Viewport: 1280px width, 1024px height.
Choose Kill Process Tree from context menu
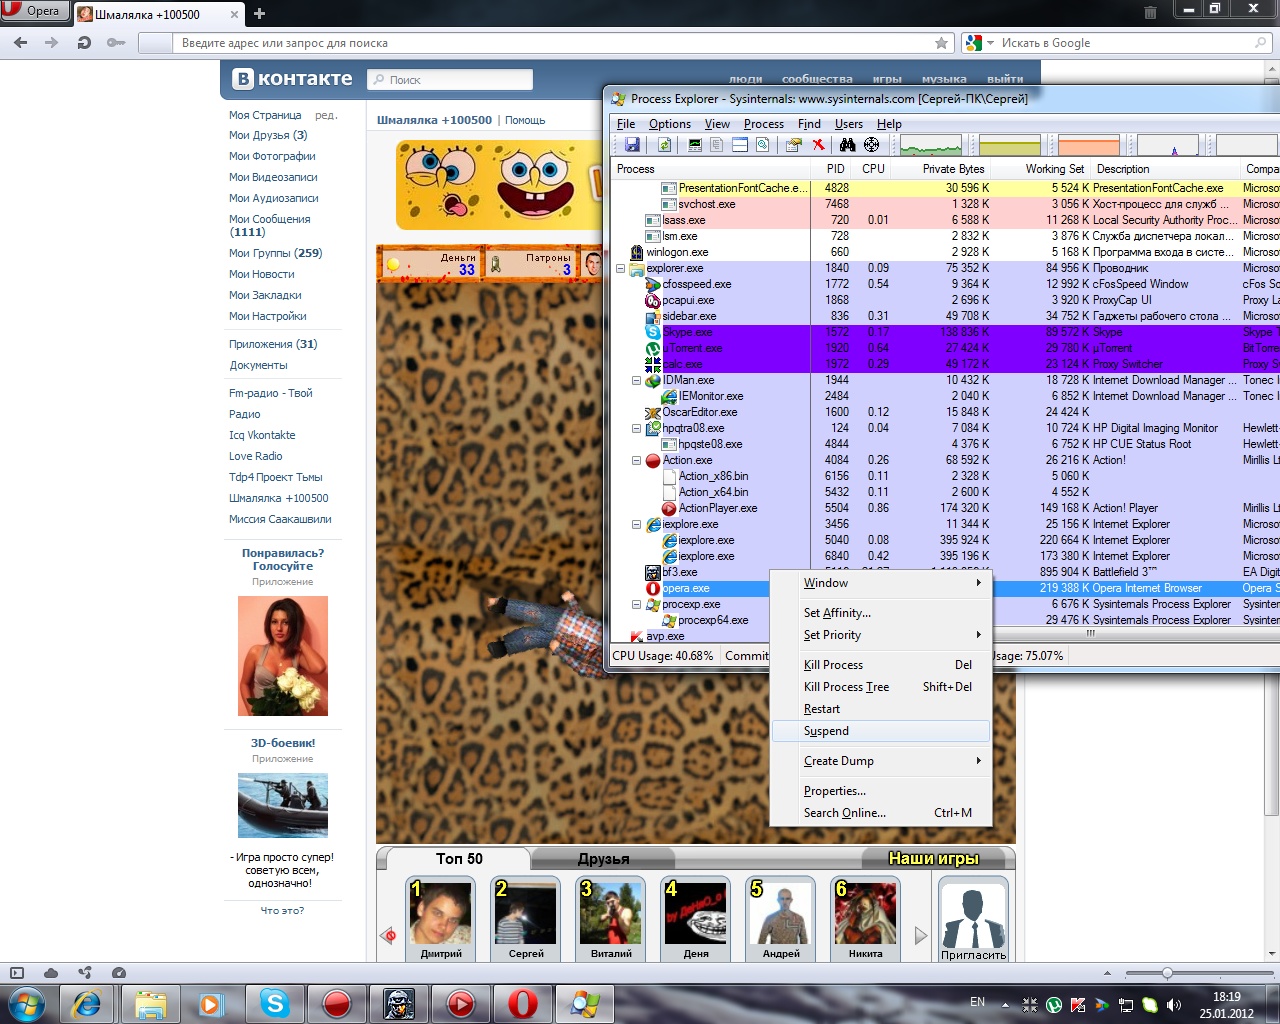(x=846, y=687)
